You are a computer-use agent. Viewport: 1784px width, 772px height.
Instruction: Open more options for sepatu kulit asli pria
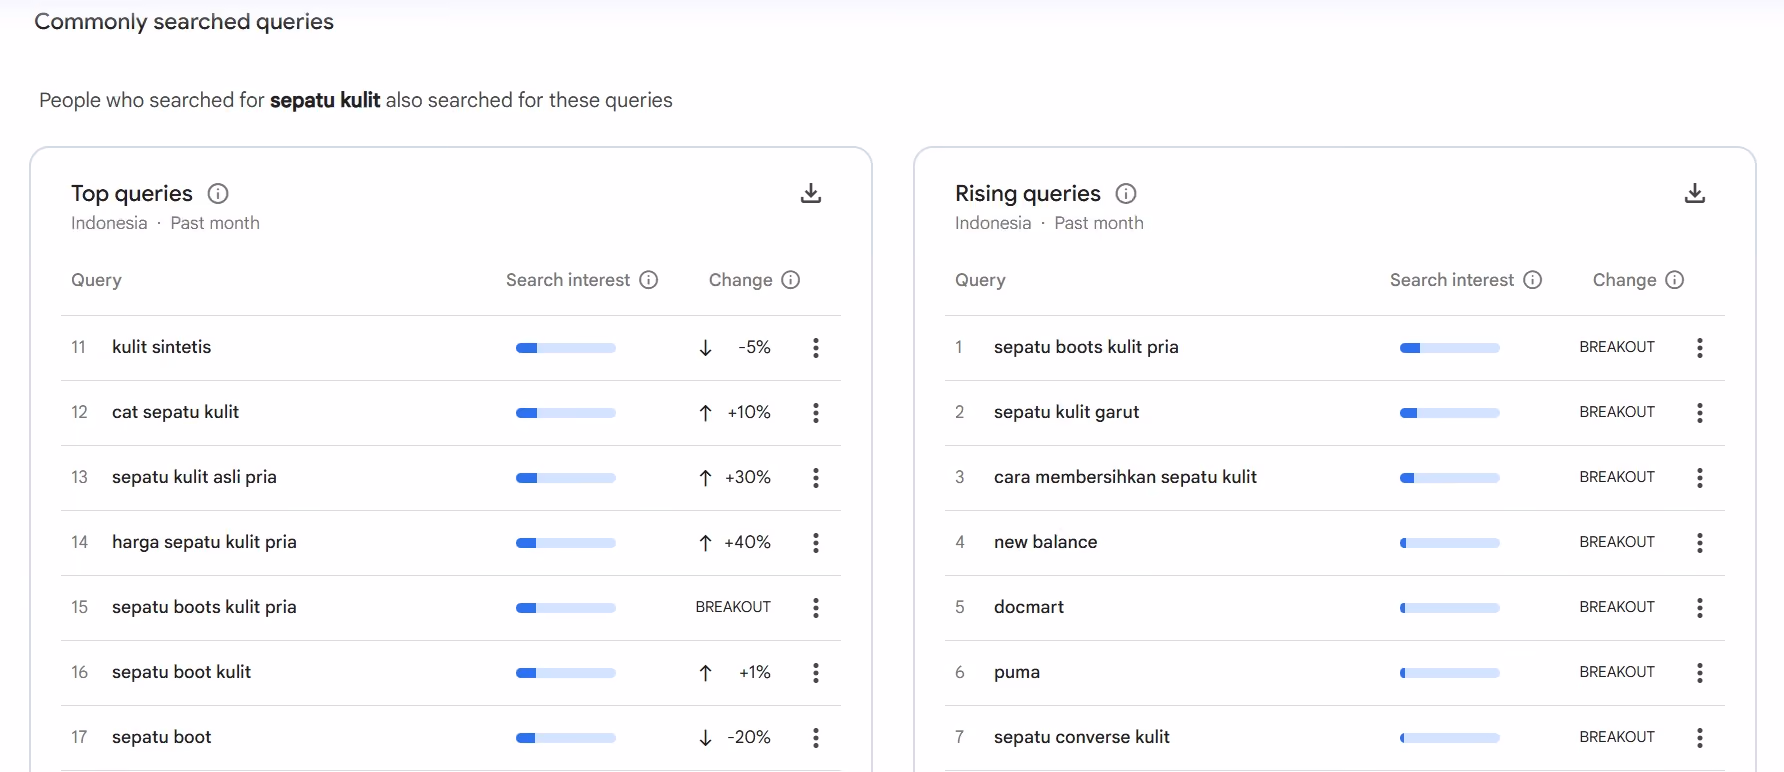point(816,478)
